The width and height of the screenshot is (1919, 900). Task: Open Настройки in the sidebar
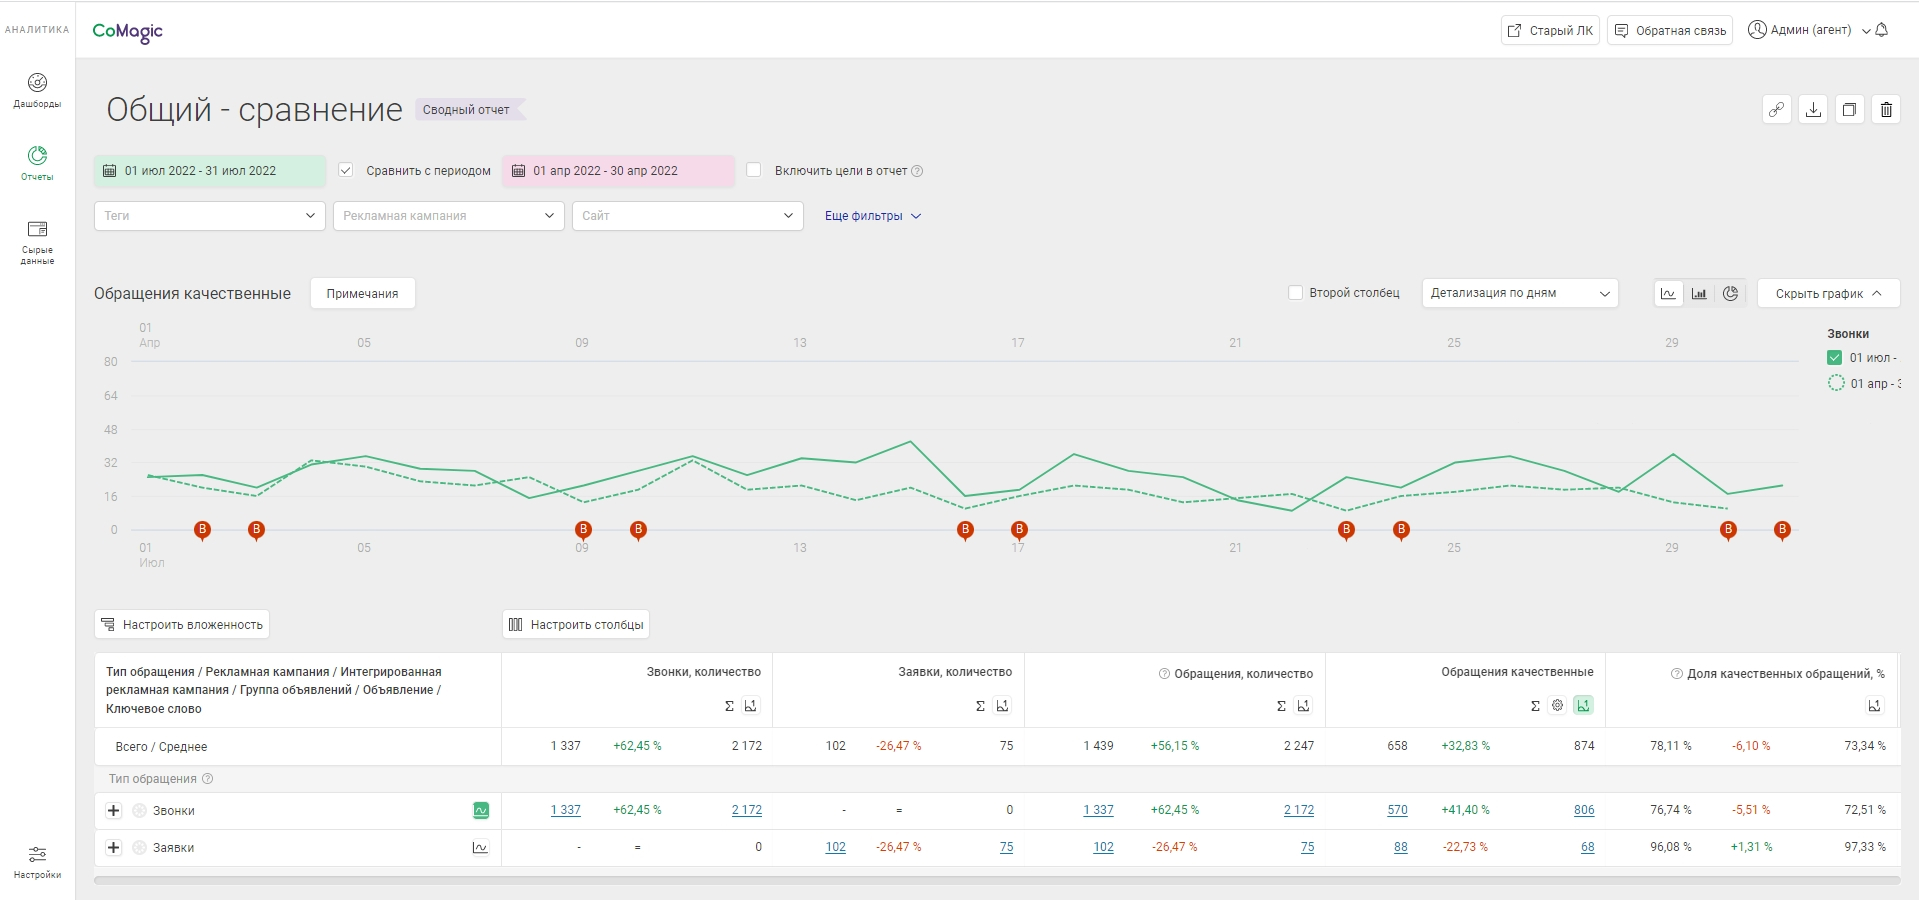pyautogui.click(x=37, y=862)
